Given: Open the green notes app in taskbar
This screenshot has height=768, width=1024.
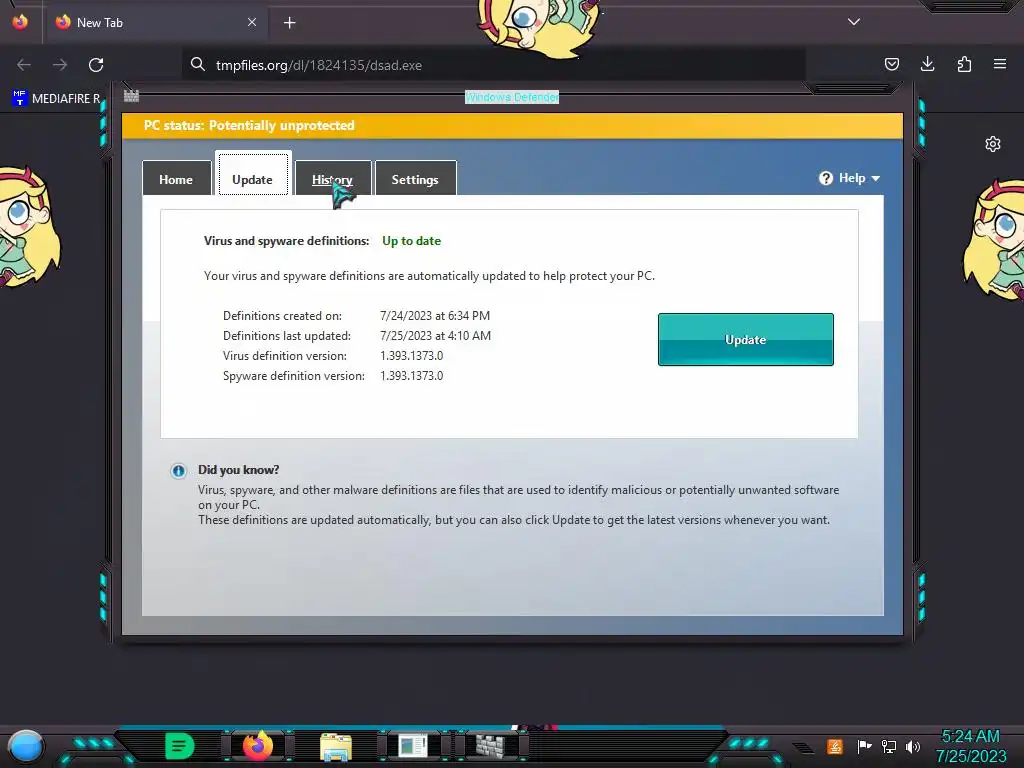Looking at the screenshot, I should click(x=180, y=746).
